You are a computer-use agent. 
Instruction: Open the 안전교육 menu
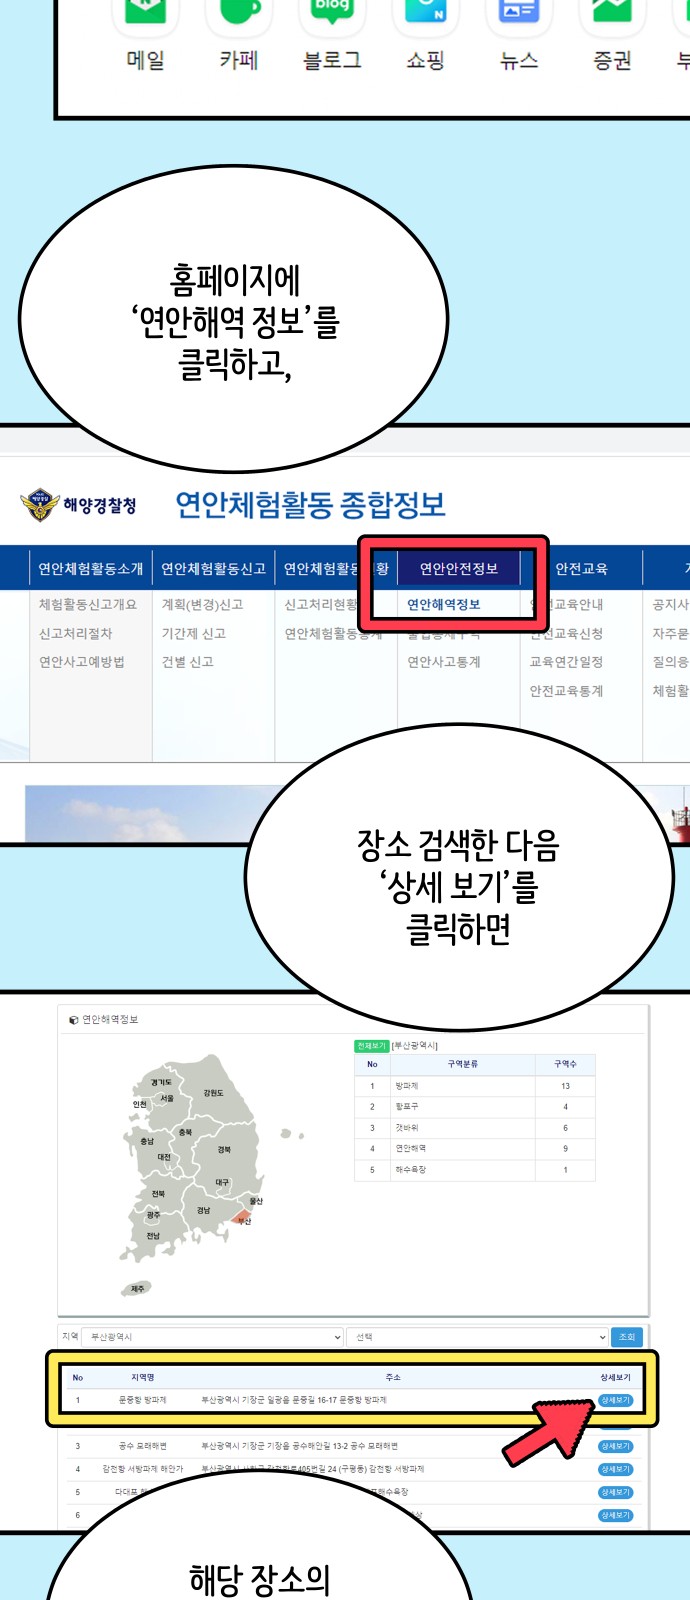[x=581, y=568]
